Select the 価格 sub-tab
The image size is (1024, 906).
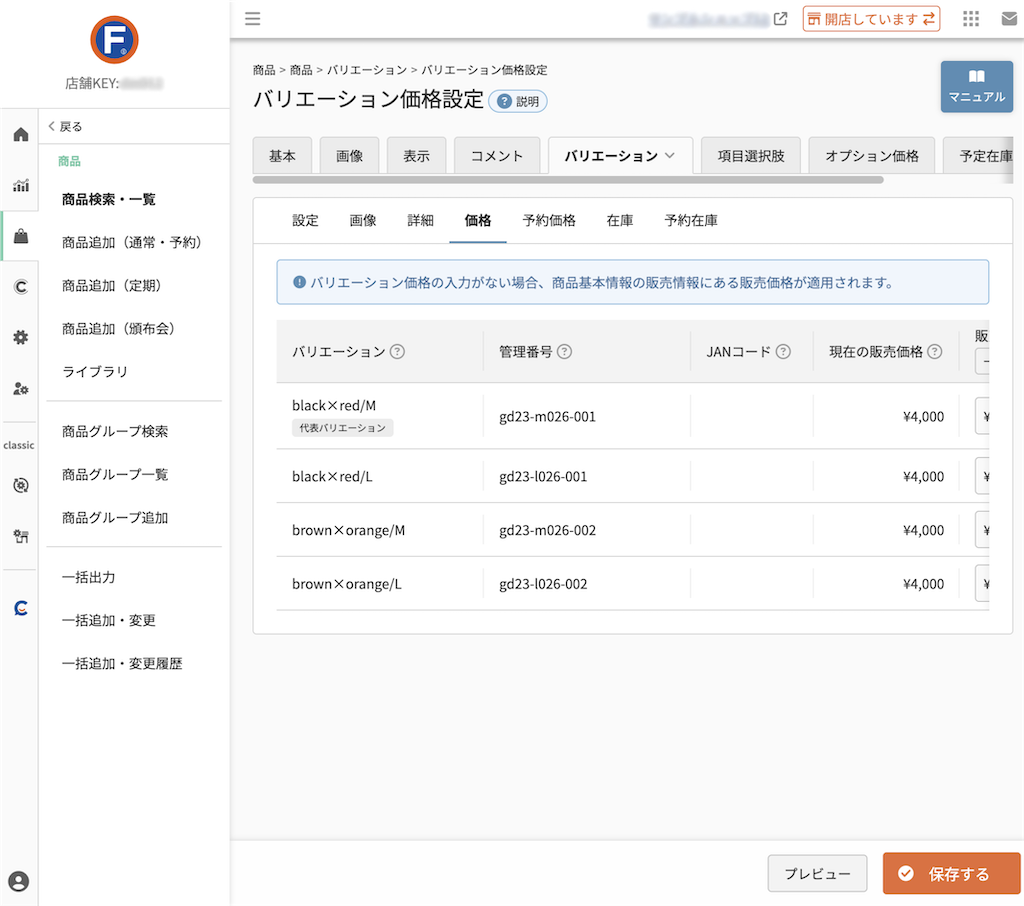[x=478, y=221]
